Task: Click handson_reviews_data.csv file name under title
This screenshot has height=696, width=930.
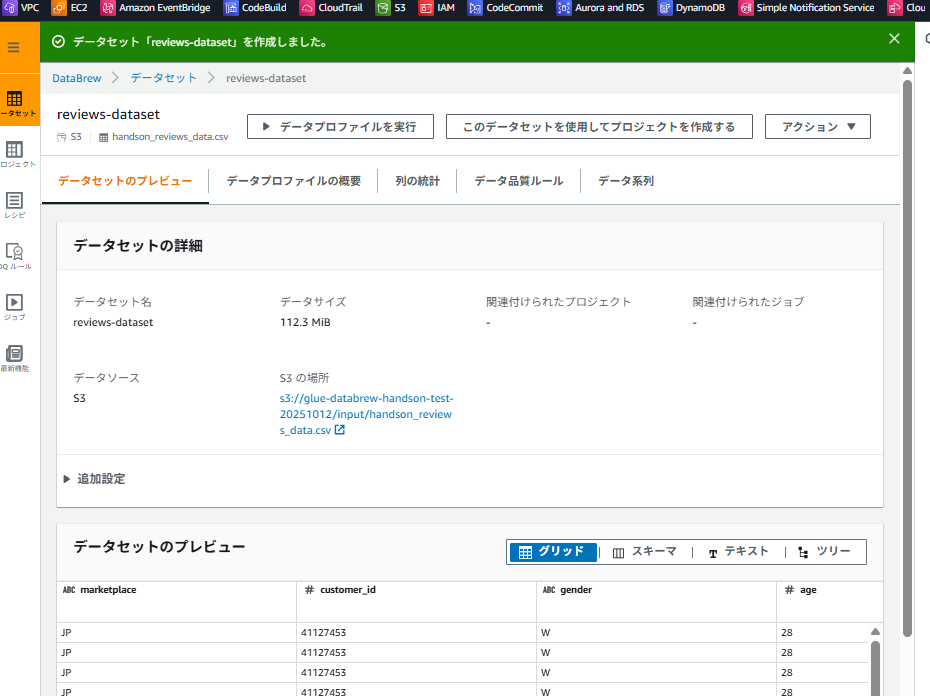Action: [170, 137]
